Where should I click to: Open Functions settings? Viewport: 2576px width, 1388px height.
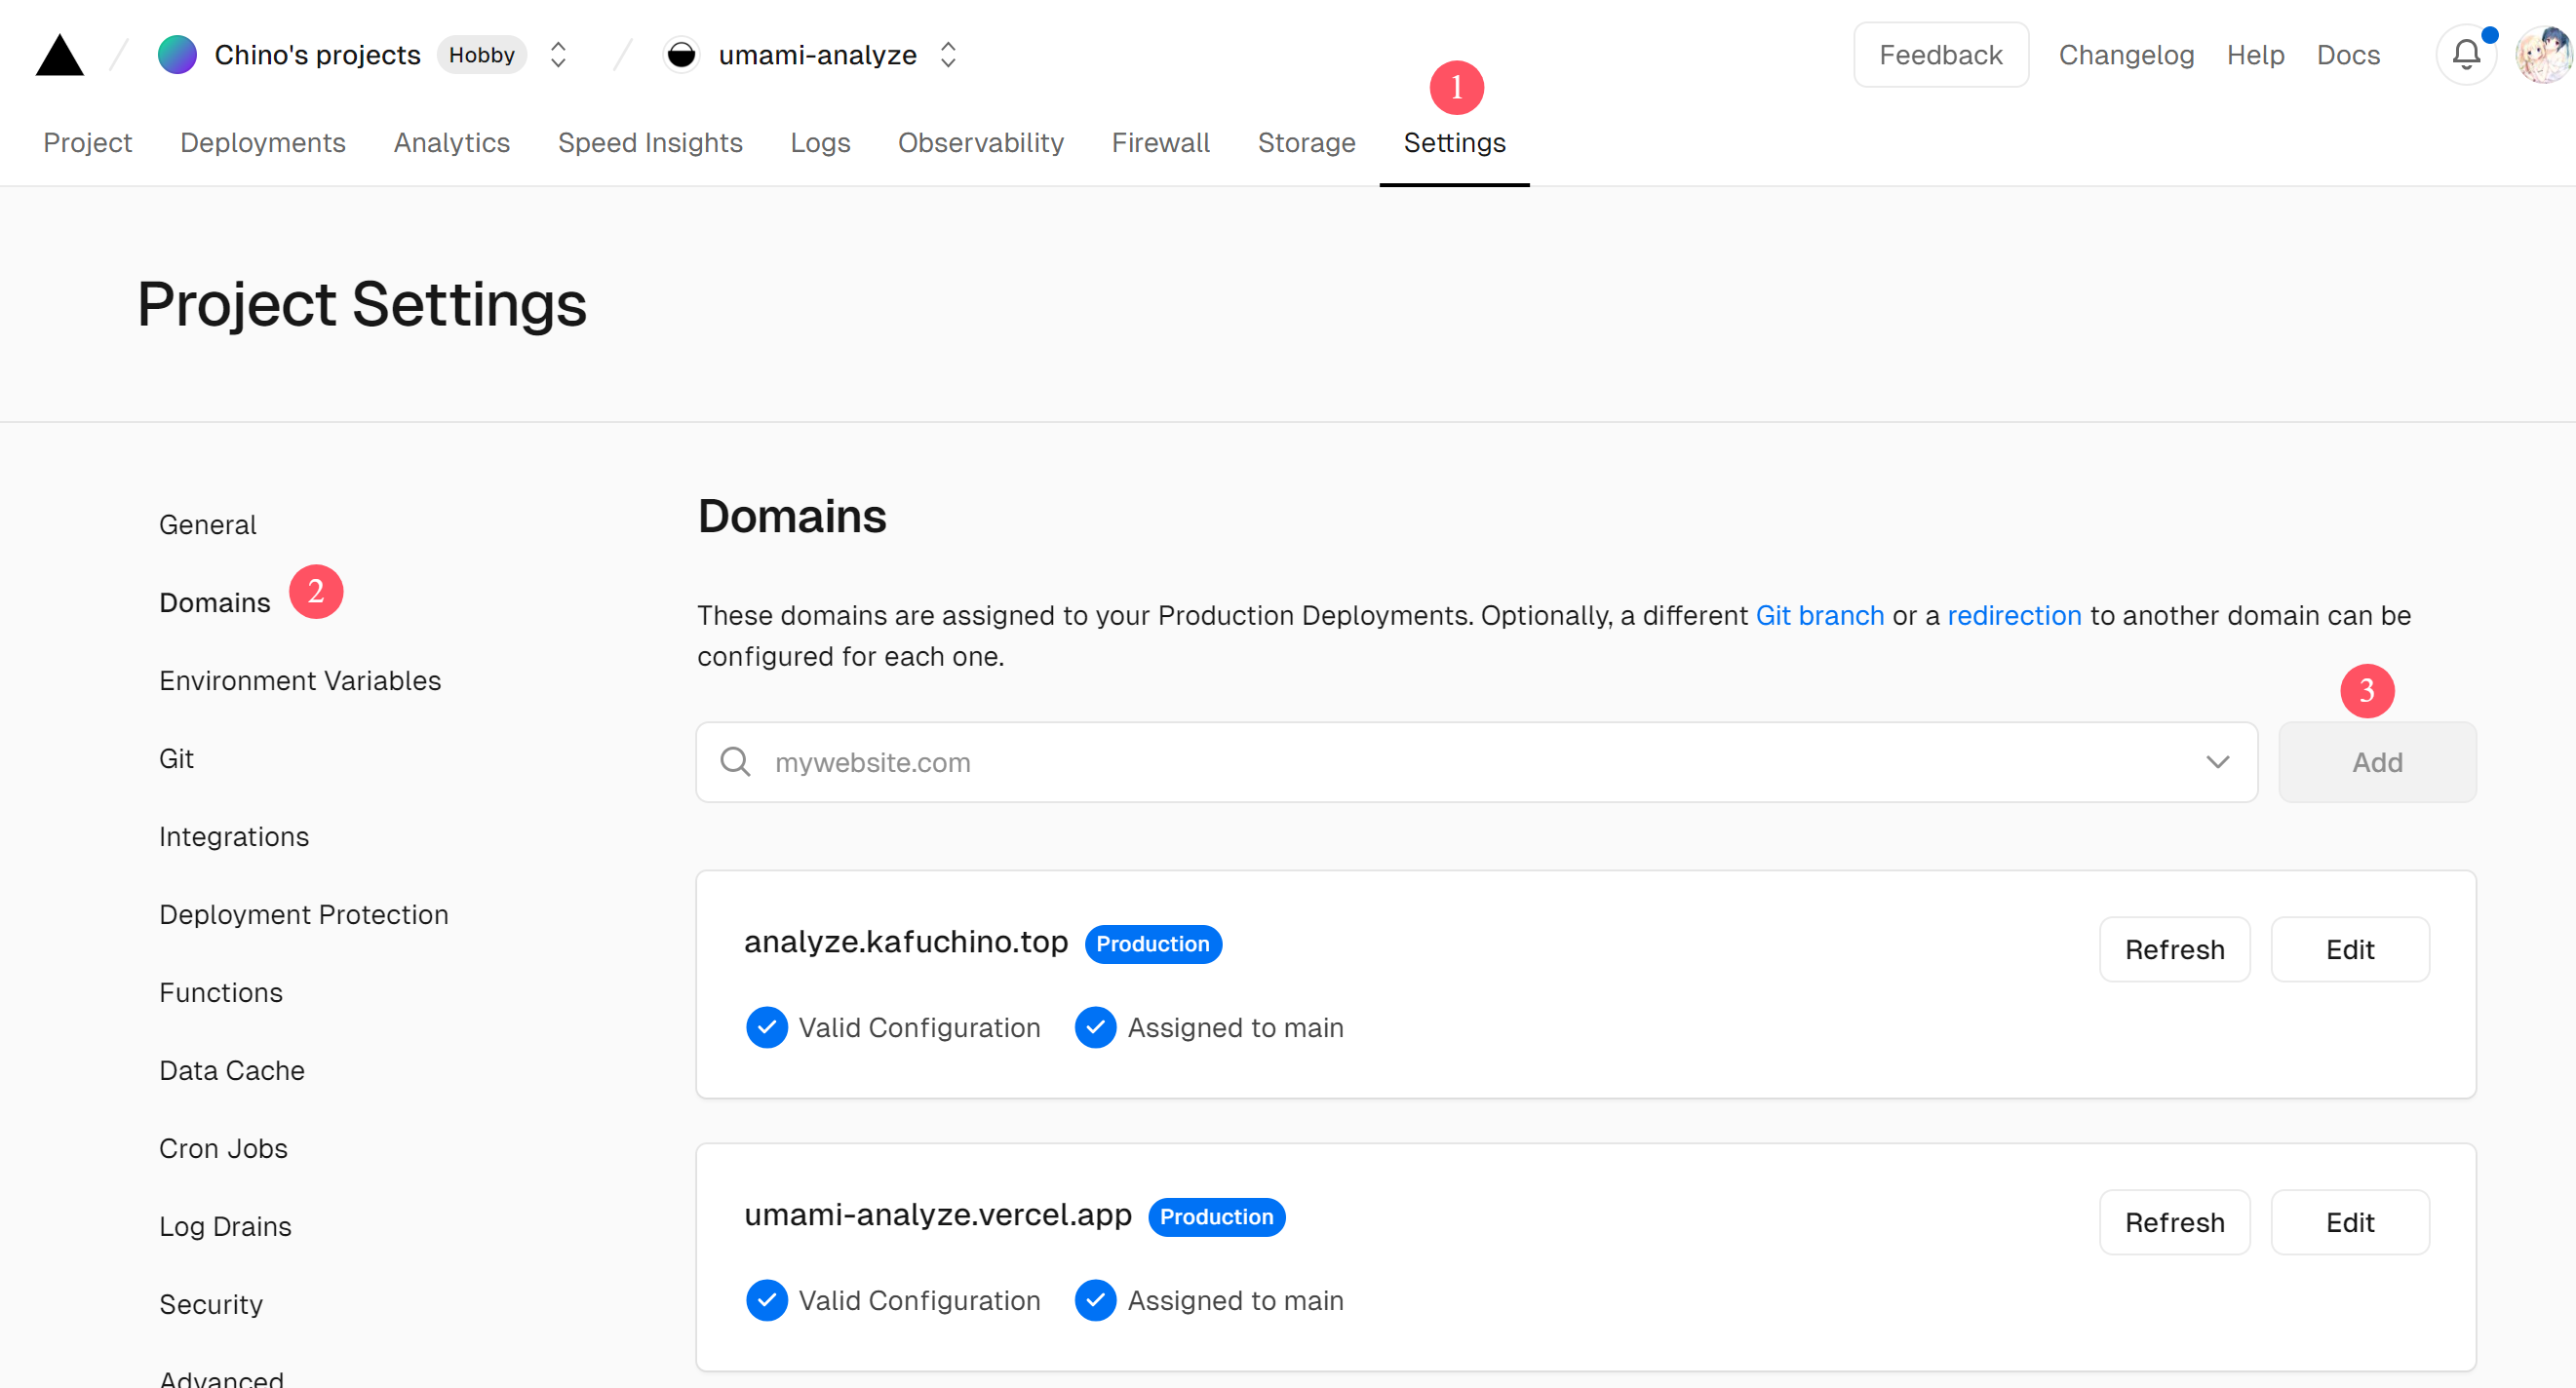point(221,993)
